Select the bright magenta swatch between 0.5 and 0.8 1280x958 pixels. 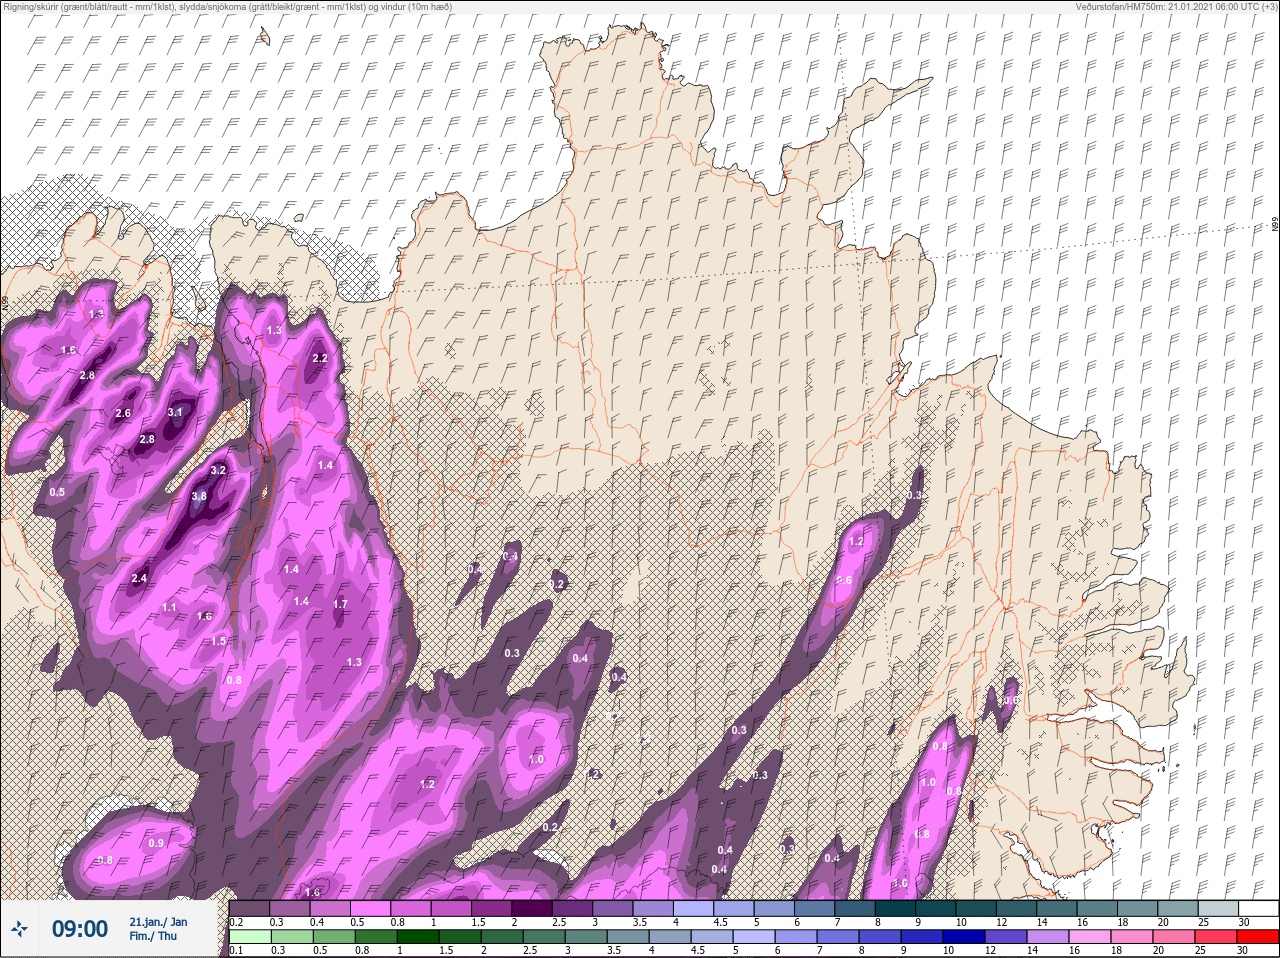pos(370,909)
